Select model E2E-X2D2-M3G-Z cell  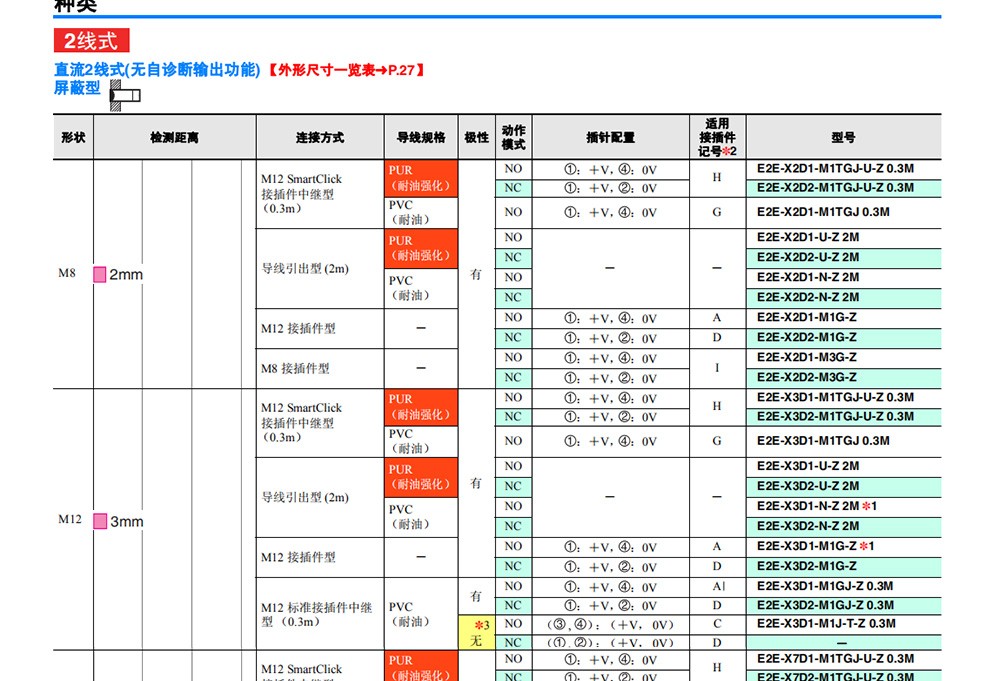point(806,378)
